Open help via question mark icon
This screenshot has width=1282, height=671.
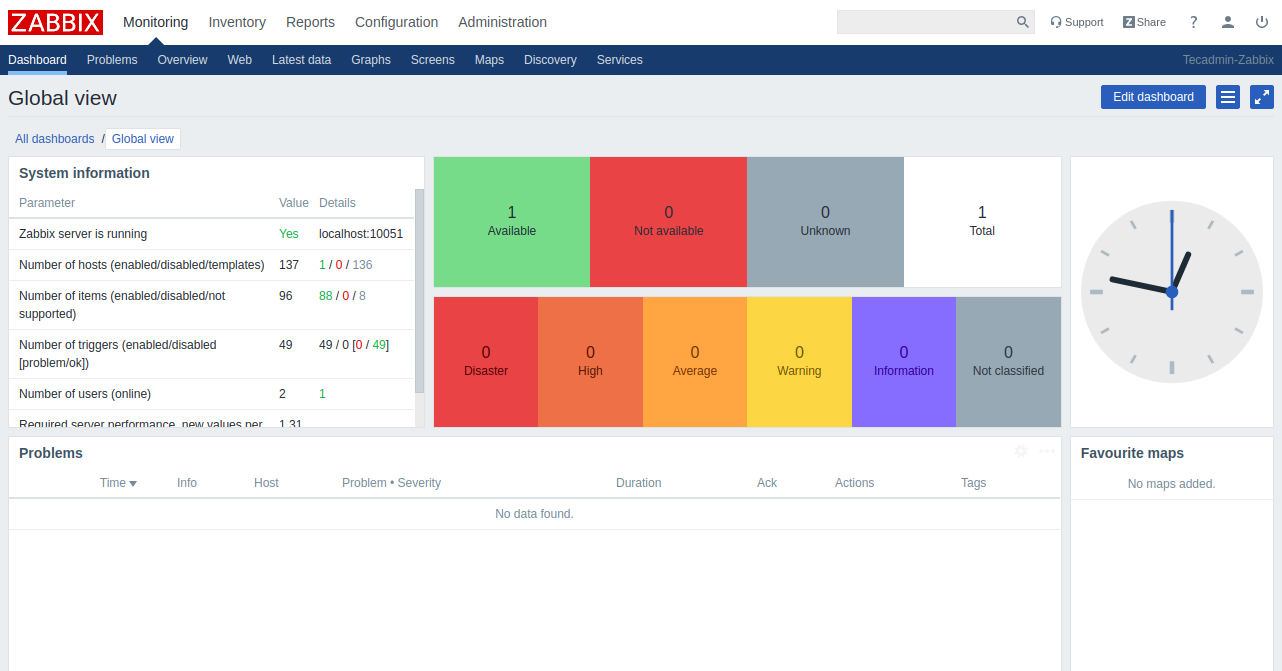[x=1193, y=22]
